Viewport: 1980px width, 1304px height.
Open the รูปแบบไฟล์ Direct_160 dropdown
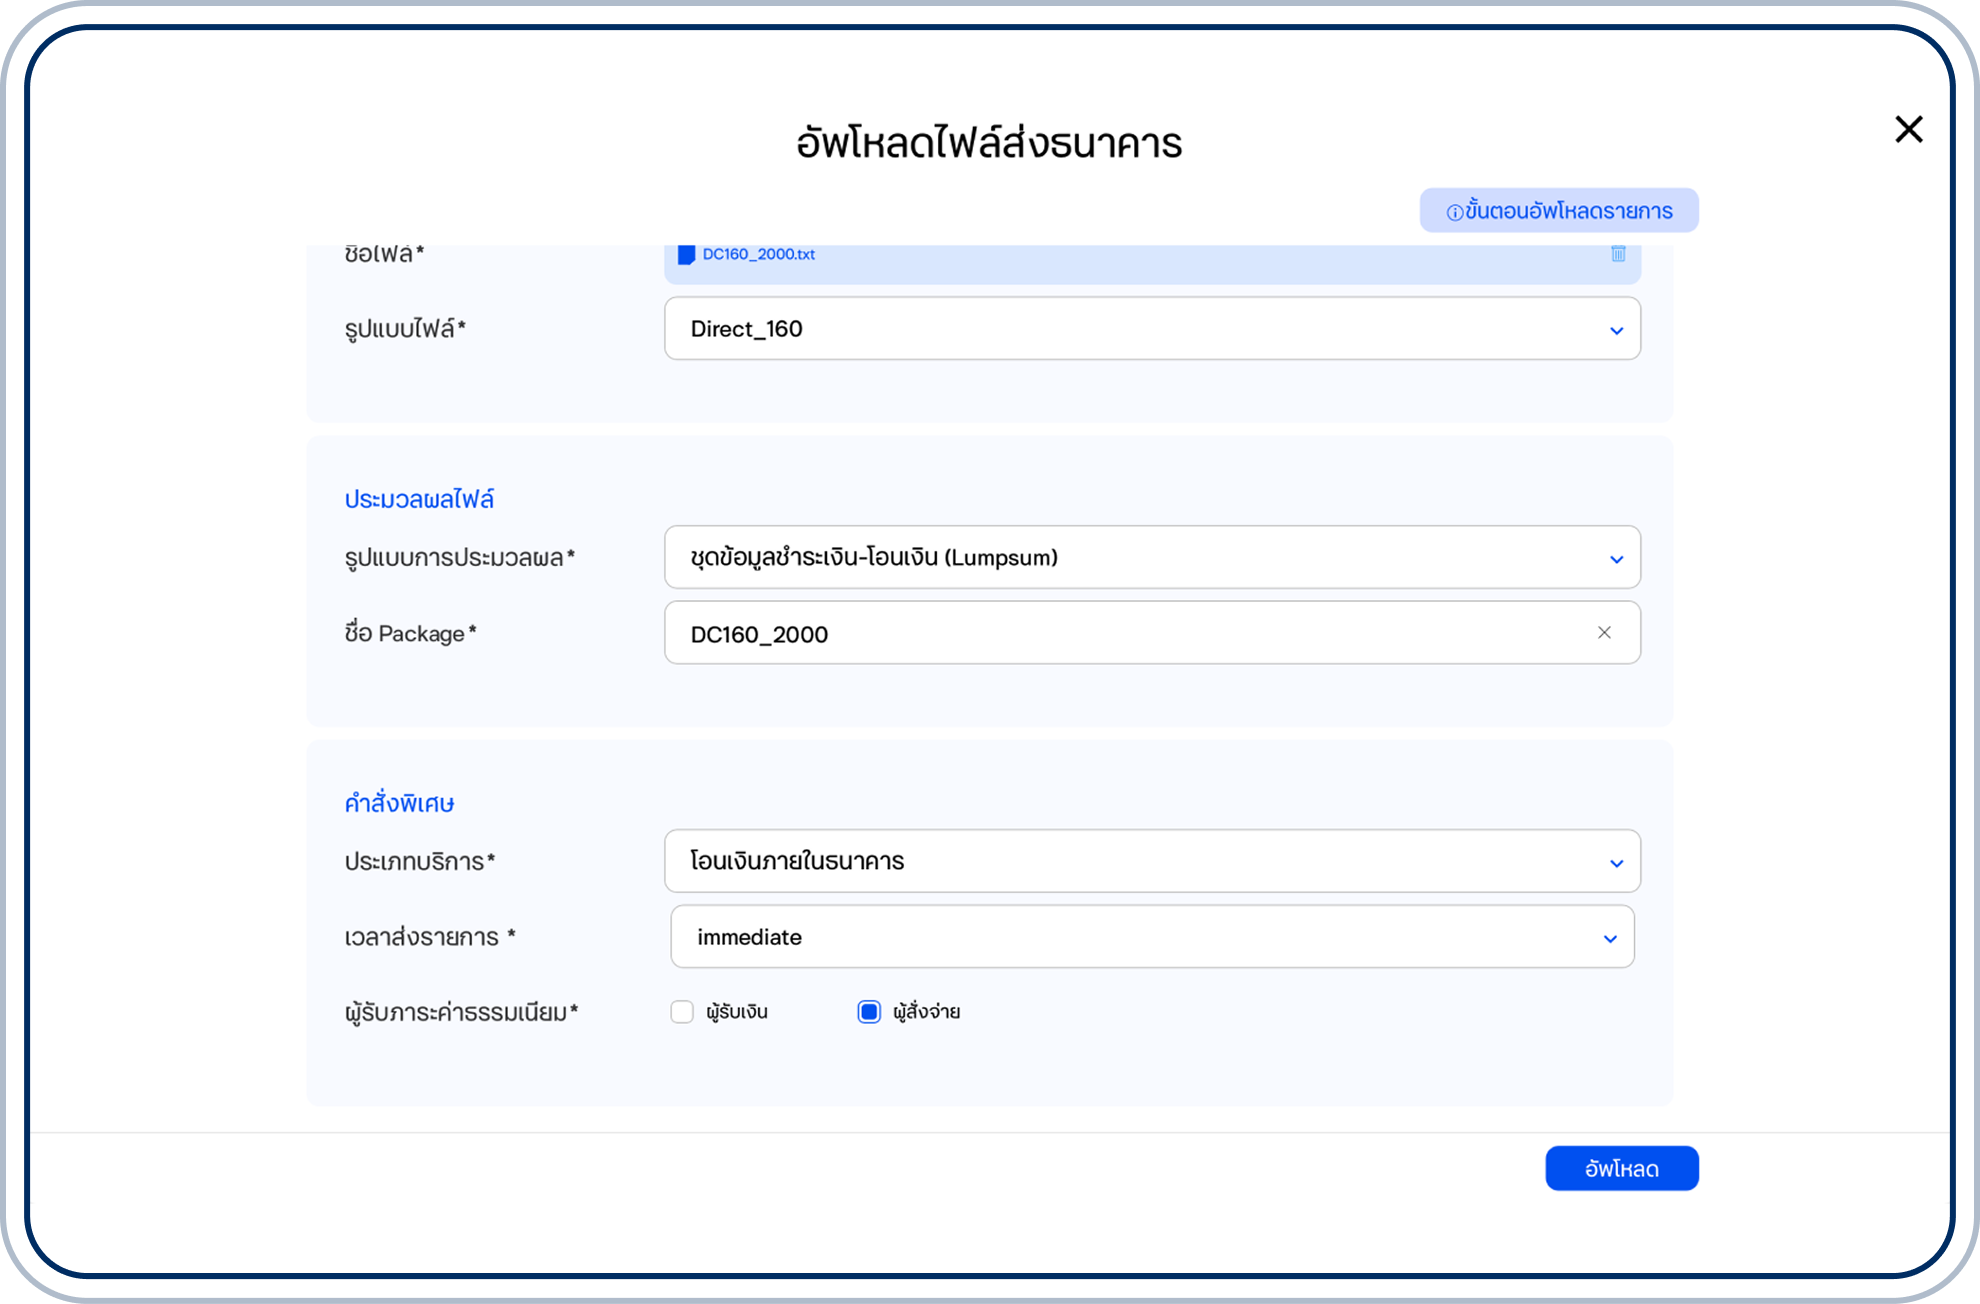click(x=1150, y=329)
